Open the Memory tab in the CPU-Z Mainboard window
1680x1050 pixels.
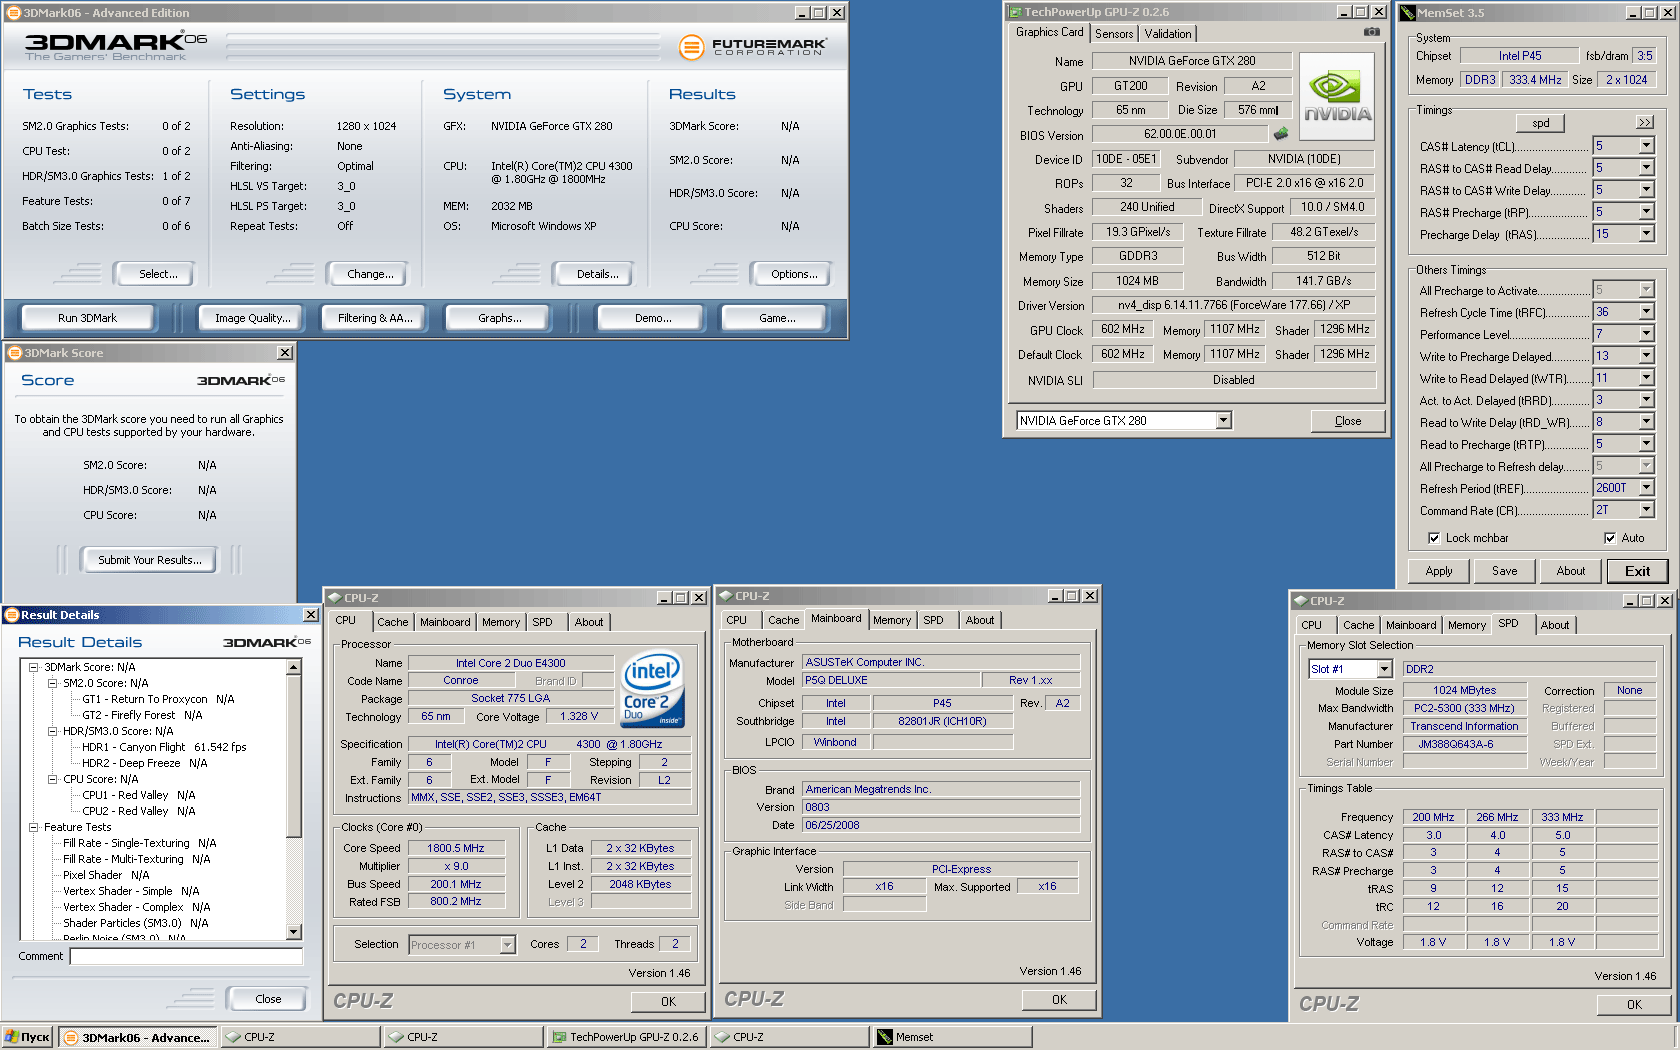[x=892, y=620]
